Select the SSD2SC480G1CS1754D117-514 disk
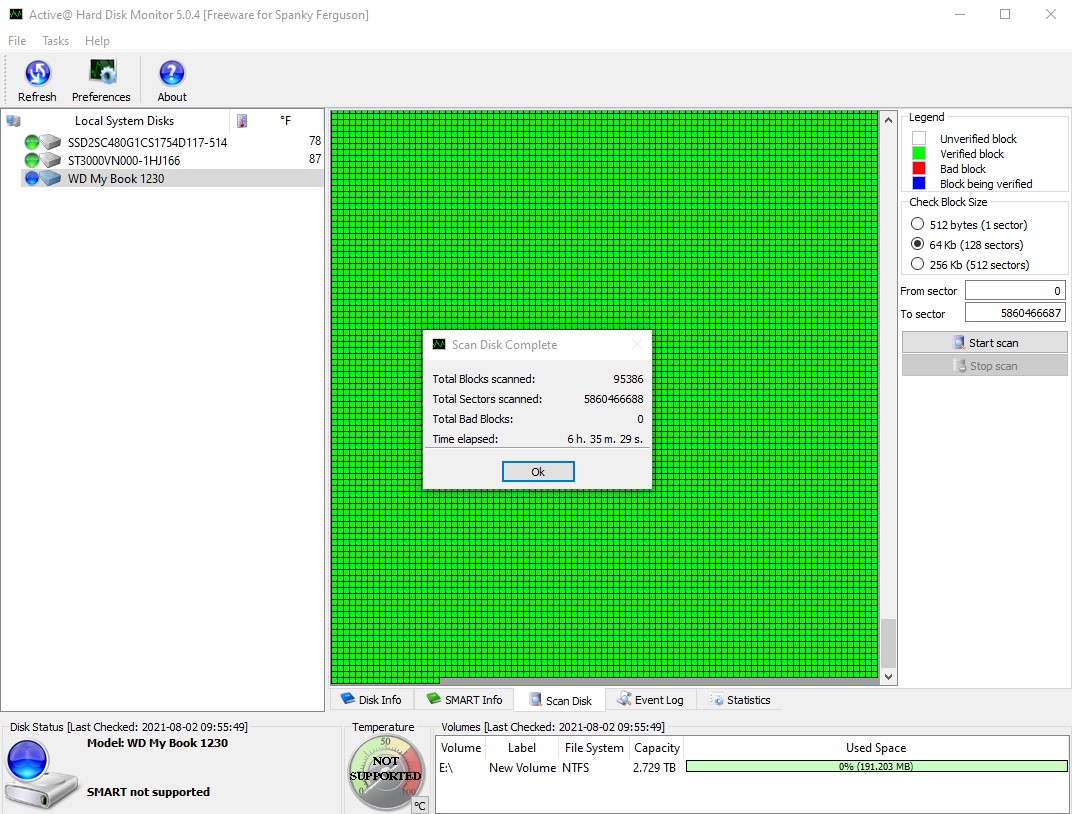 [147, 143]
